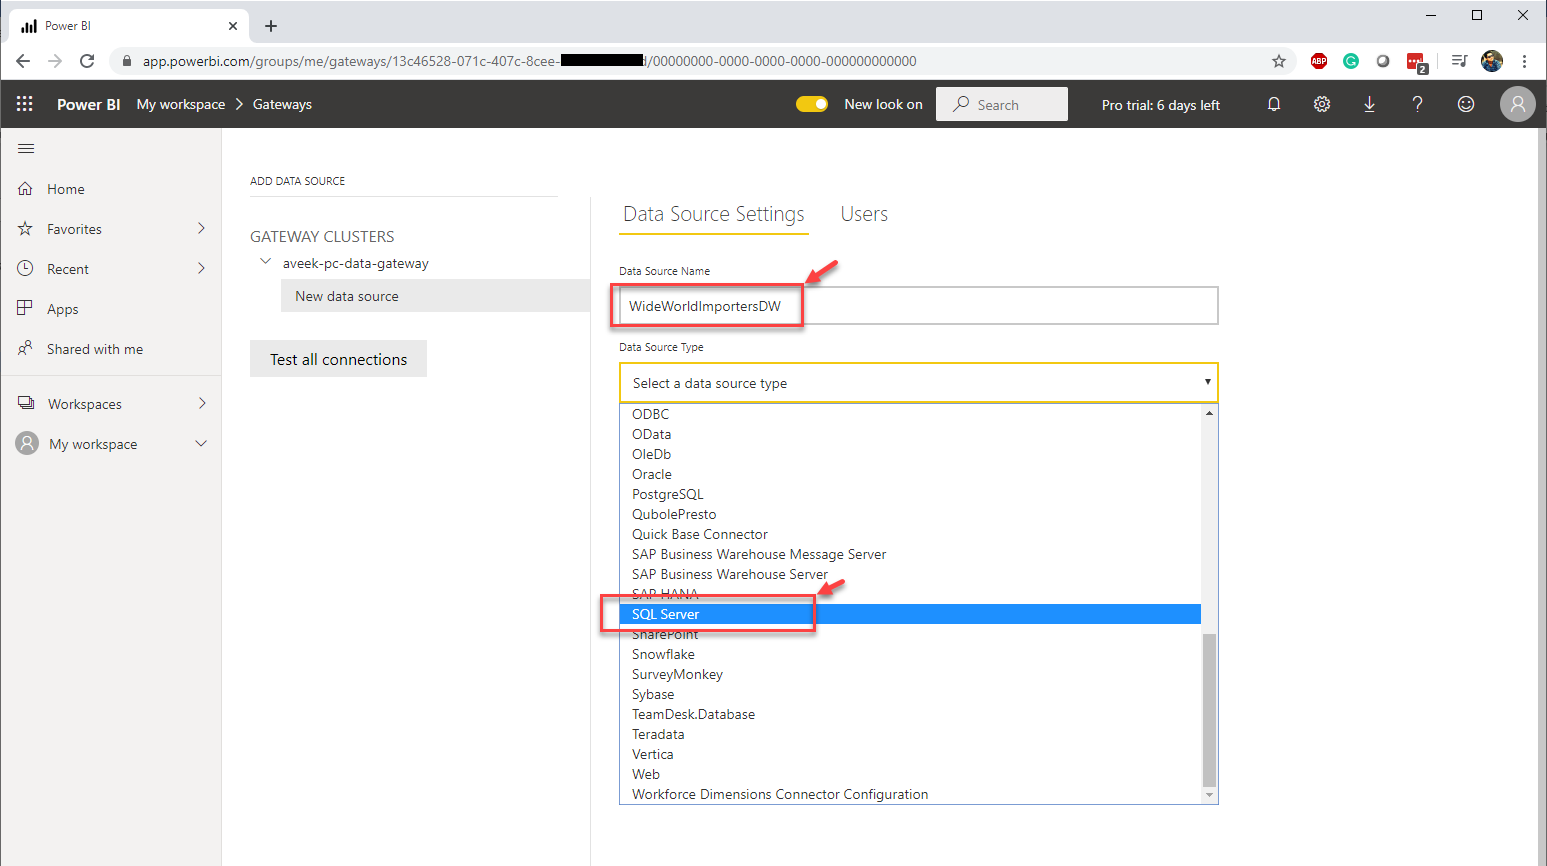Viewport: 1547px width, 866px height.
Task: Bookmark page with star icon
Action: click(1278, 61)
